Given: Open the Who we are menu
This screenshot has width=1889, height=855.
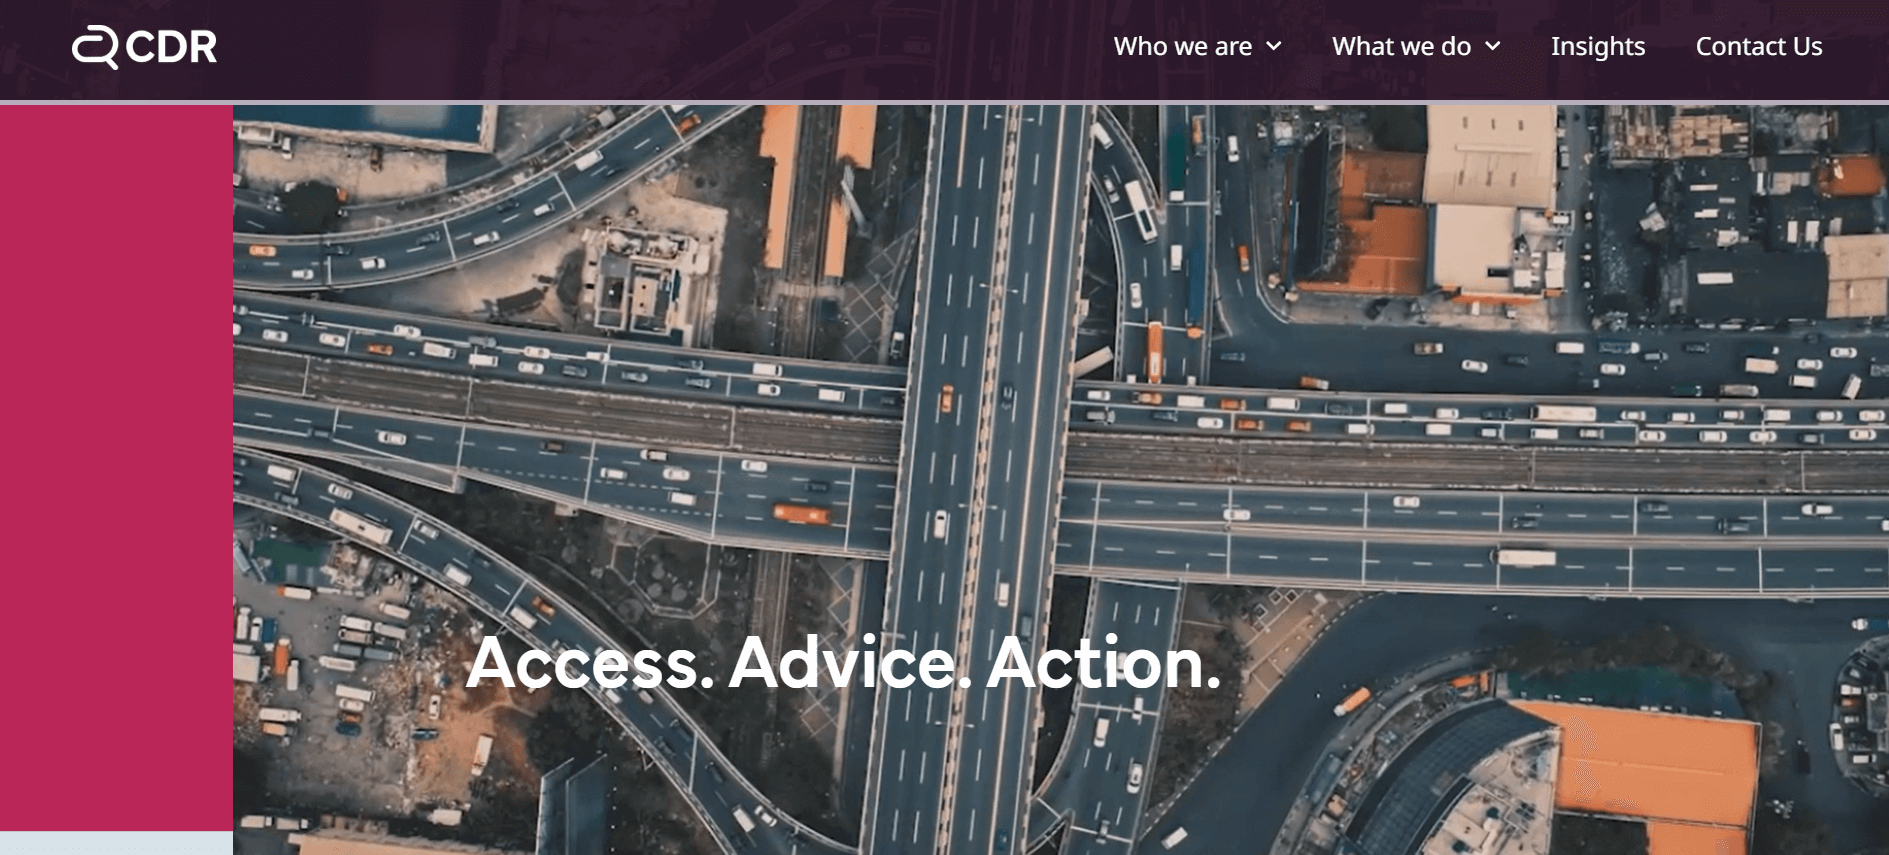Looking at the screenshot, I should click(1183, 46).
